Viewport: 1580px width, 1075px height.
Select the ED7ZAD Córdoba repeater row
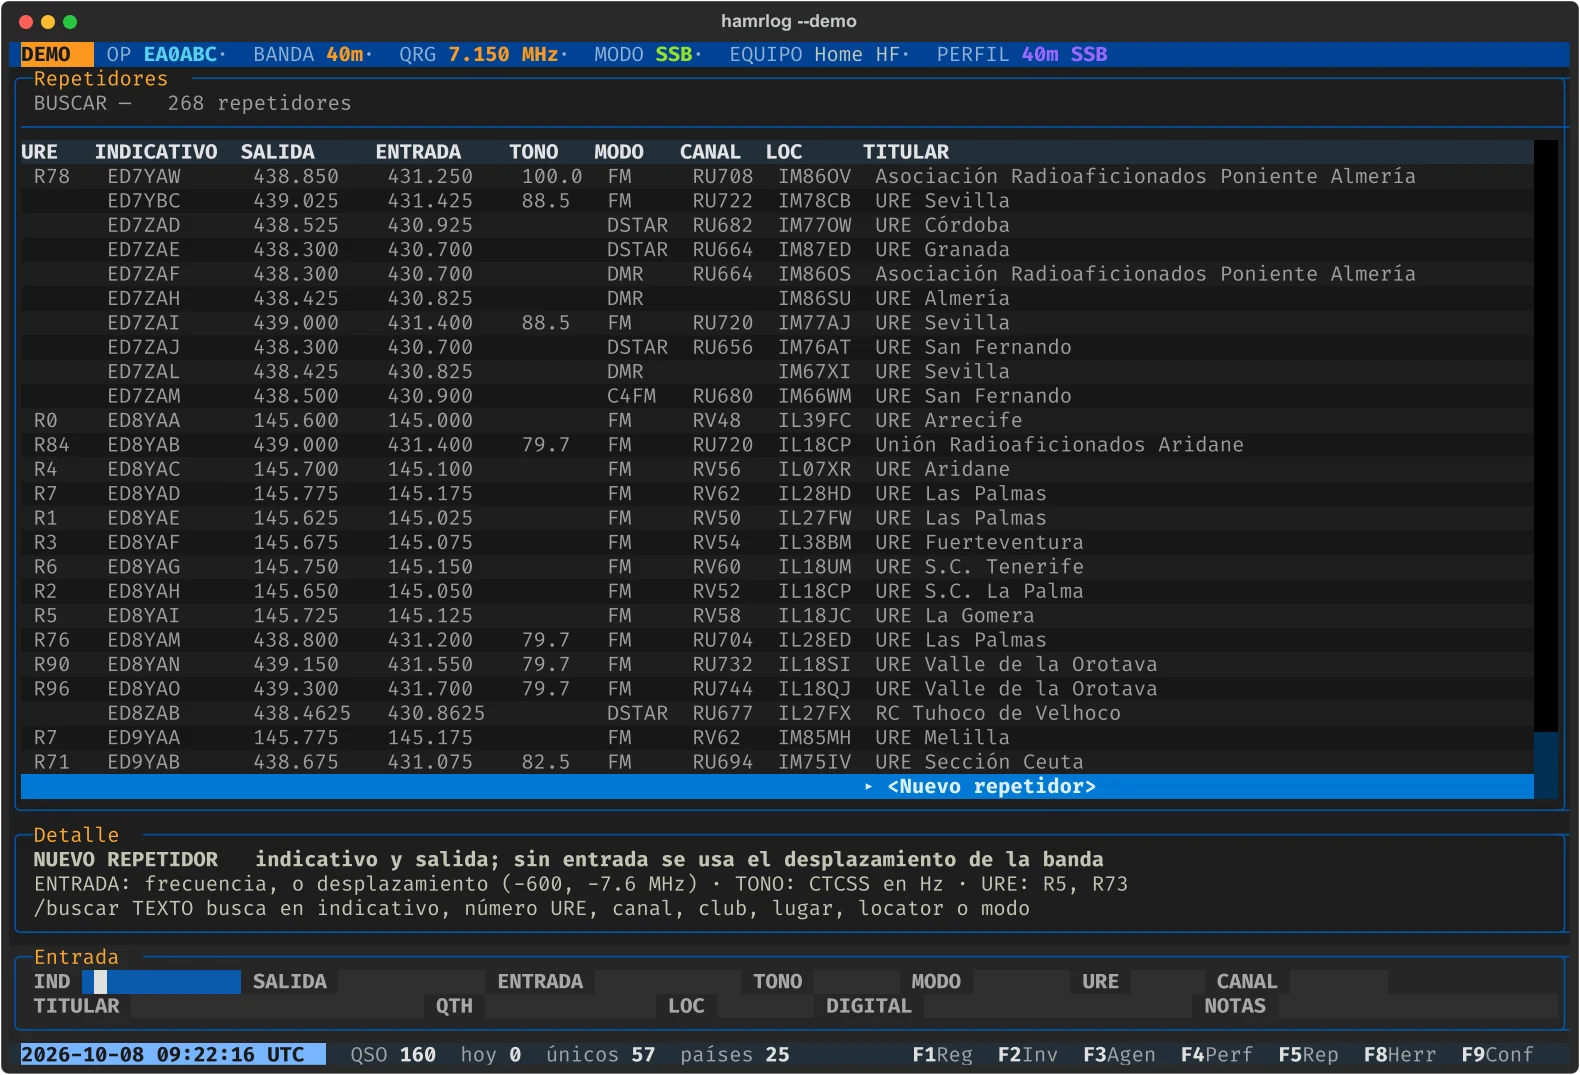[x=777, y=226]
